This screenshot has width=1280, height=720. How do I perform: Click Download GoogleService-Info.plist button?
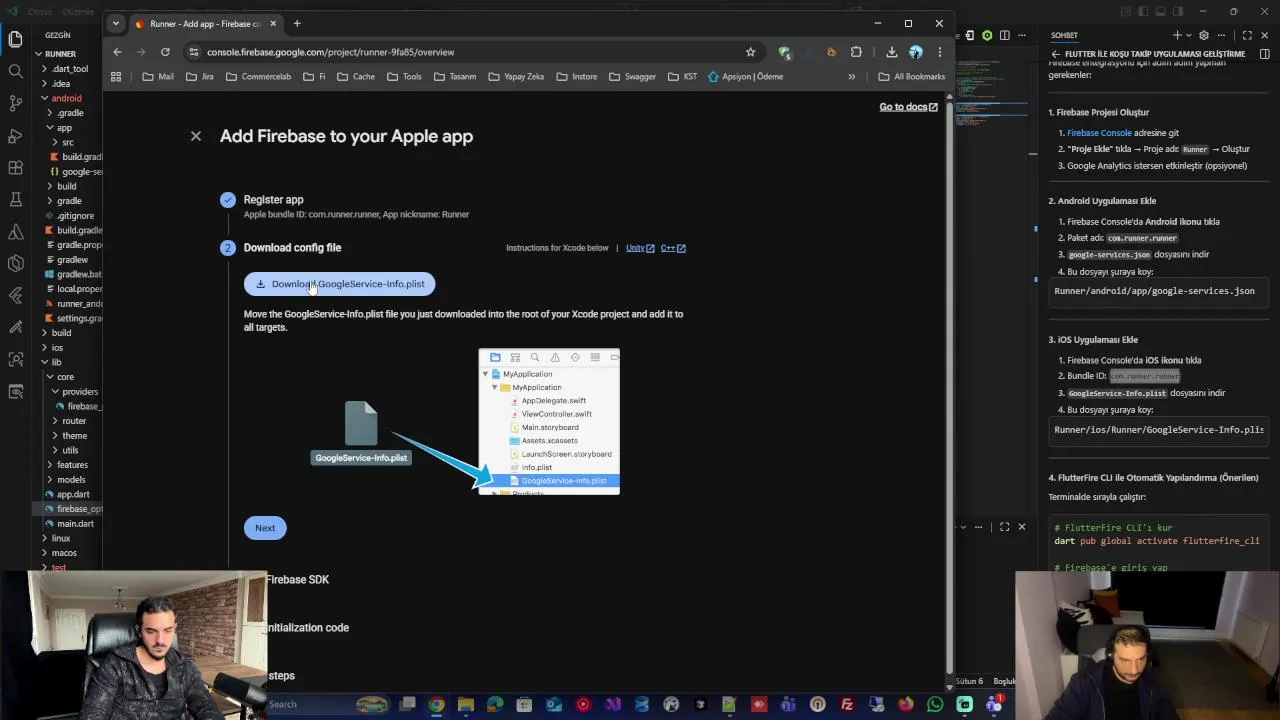339,284
